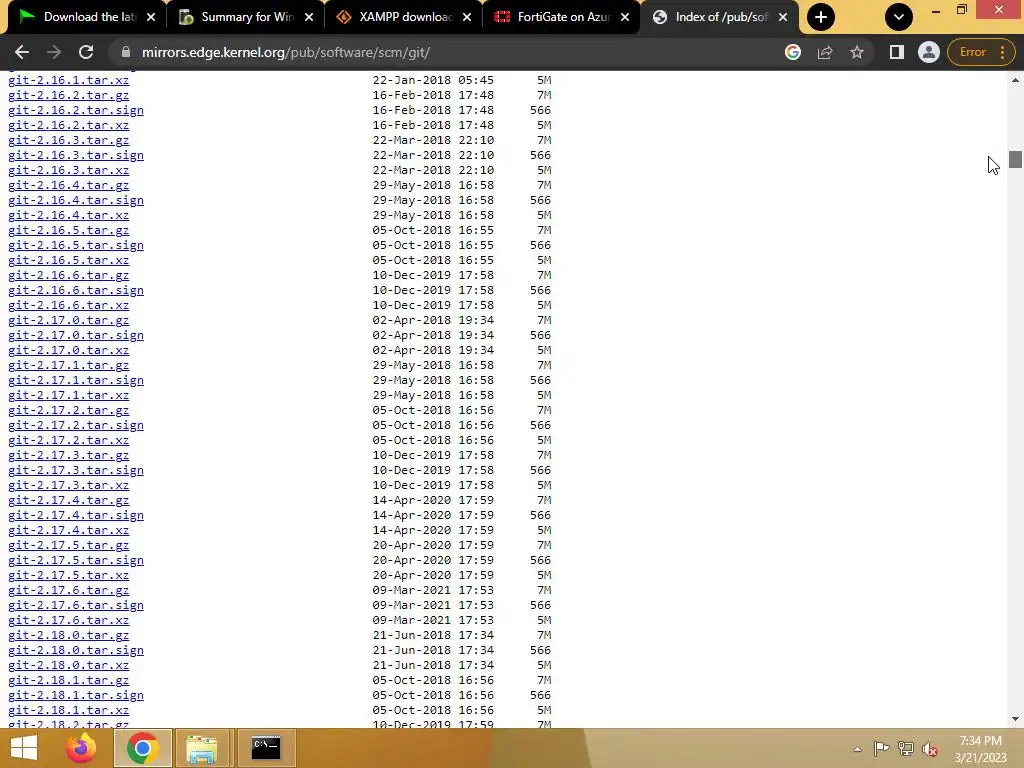1024x768 pixels.
Task: Click the Google icon in address bar
Action: tap(793, 52)
